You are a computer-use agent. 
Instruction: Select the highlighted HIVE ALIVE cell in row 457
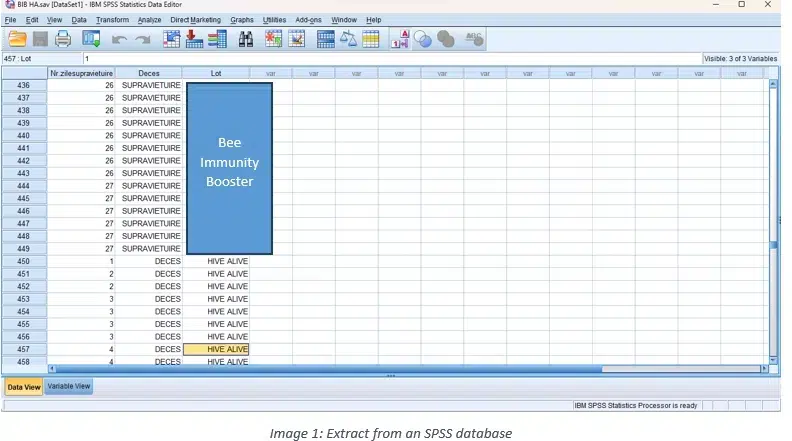(216, 349)
